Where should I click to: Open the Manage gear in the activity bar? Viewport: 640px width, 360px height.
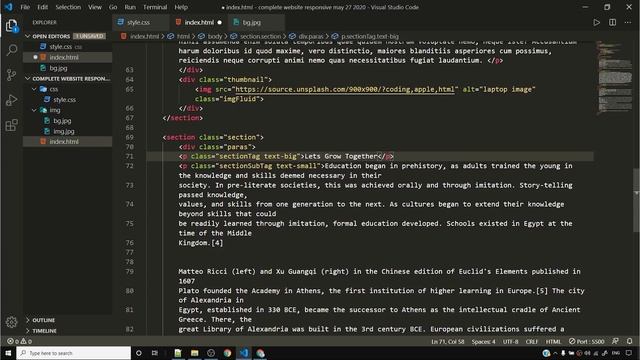(11, 322)
